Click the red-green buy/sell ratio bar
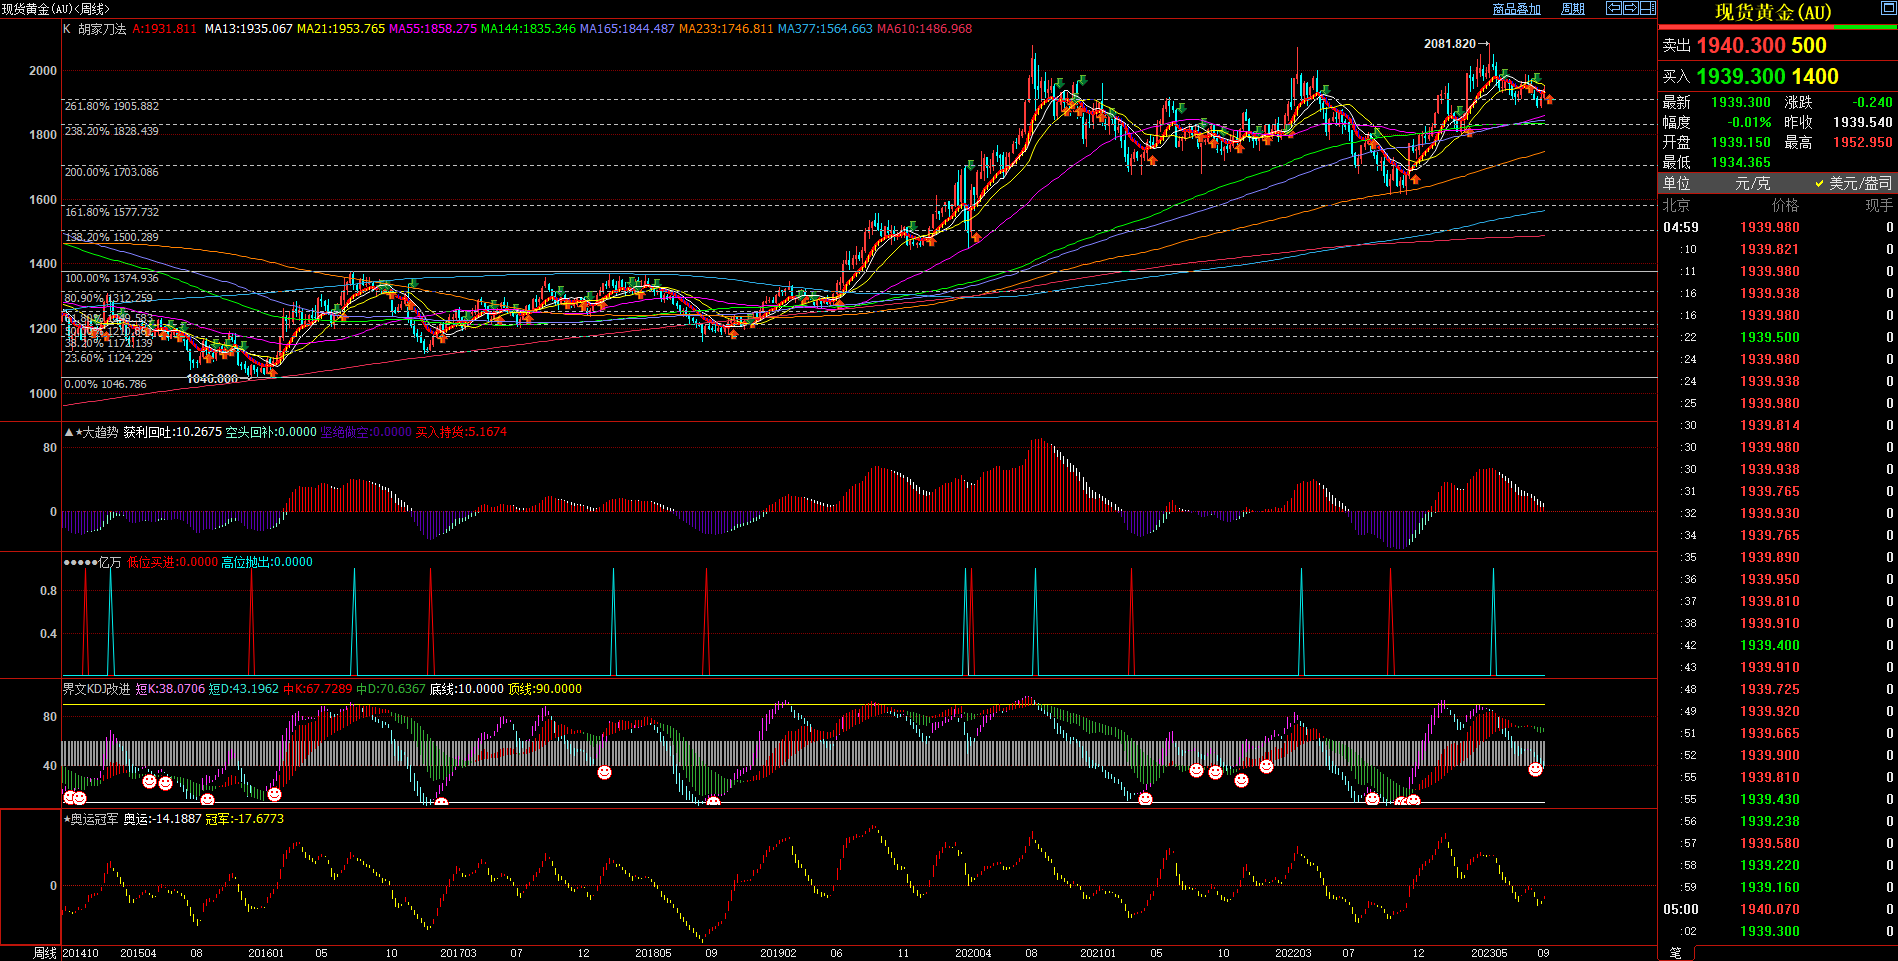Viewport: 1898px width, 961px height. click(x=1777, y=28)
